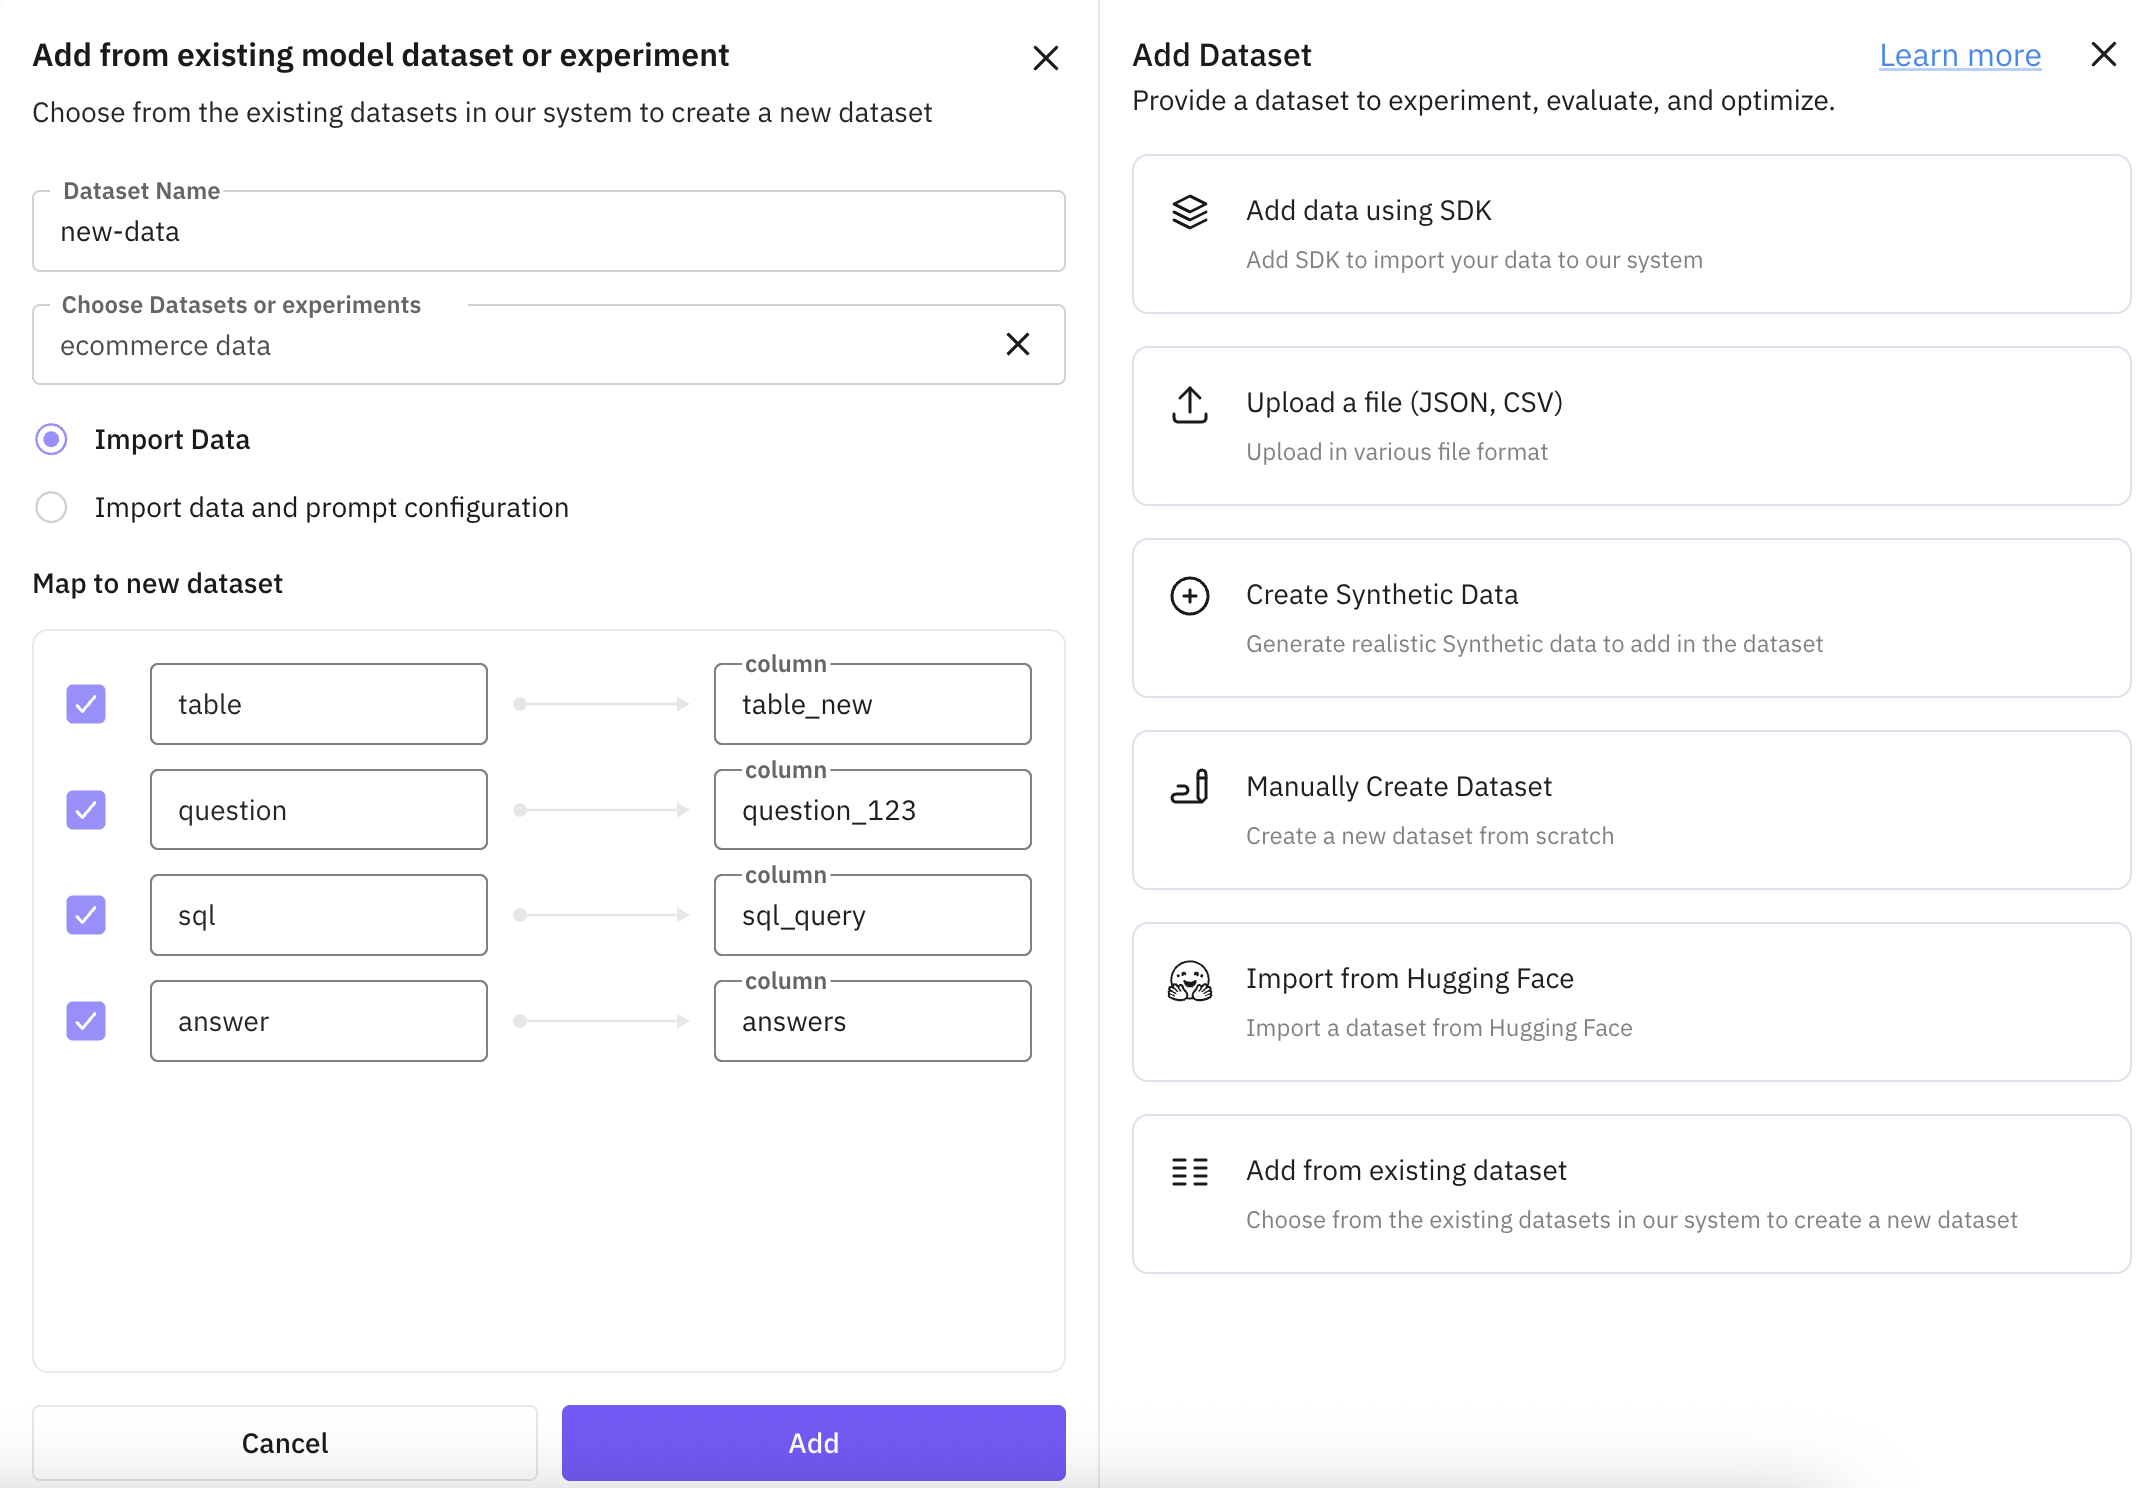Click the upload arrow icon for file upload
This screenshot has width=2152, height=1488.
tap(1189, 405)
